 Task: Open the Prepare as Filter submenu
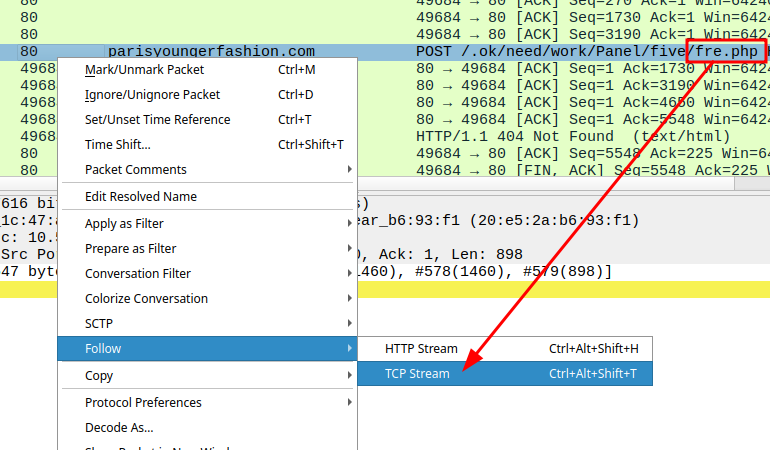click(130, 249)
